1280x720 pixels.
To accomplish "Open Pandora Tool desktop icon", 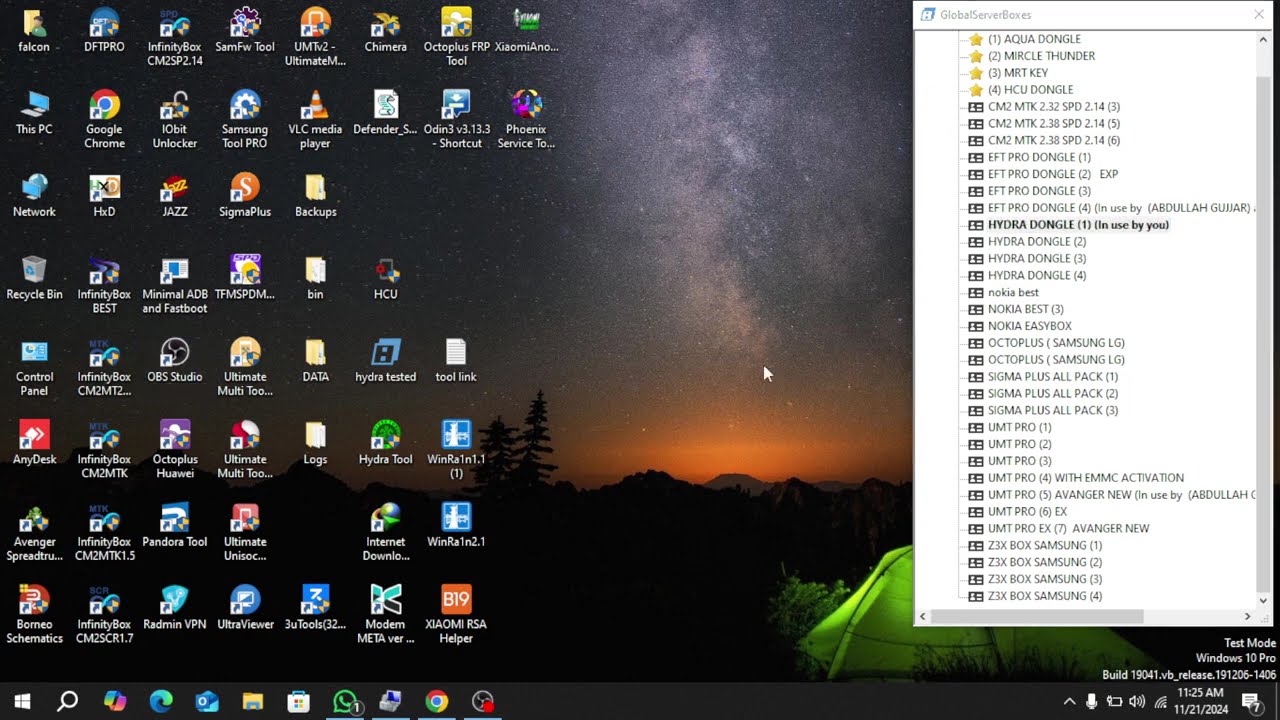I will (175, 526).
